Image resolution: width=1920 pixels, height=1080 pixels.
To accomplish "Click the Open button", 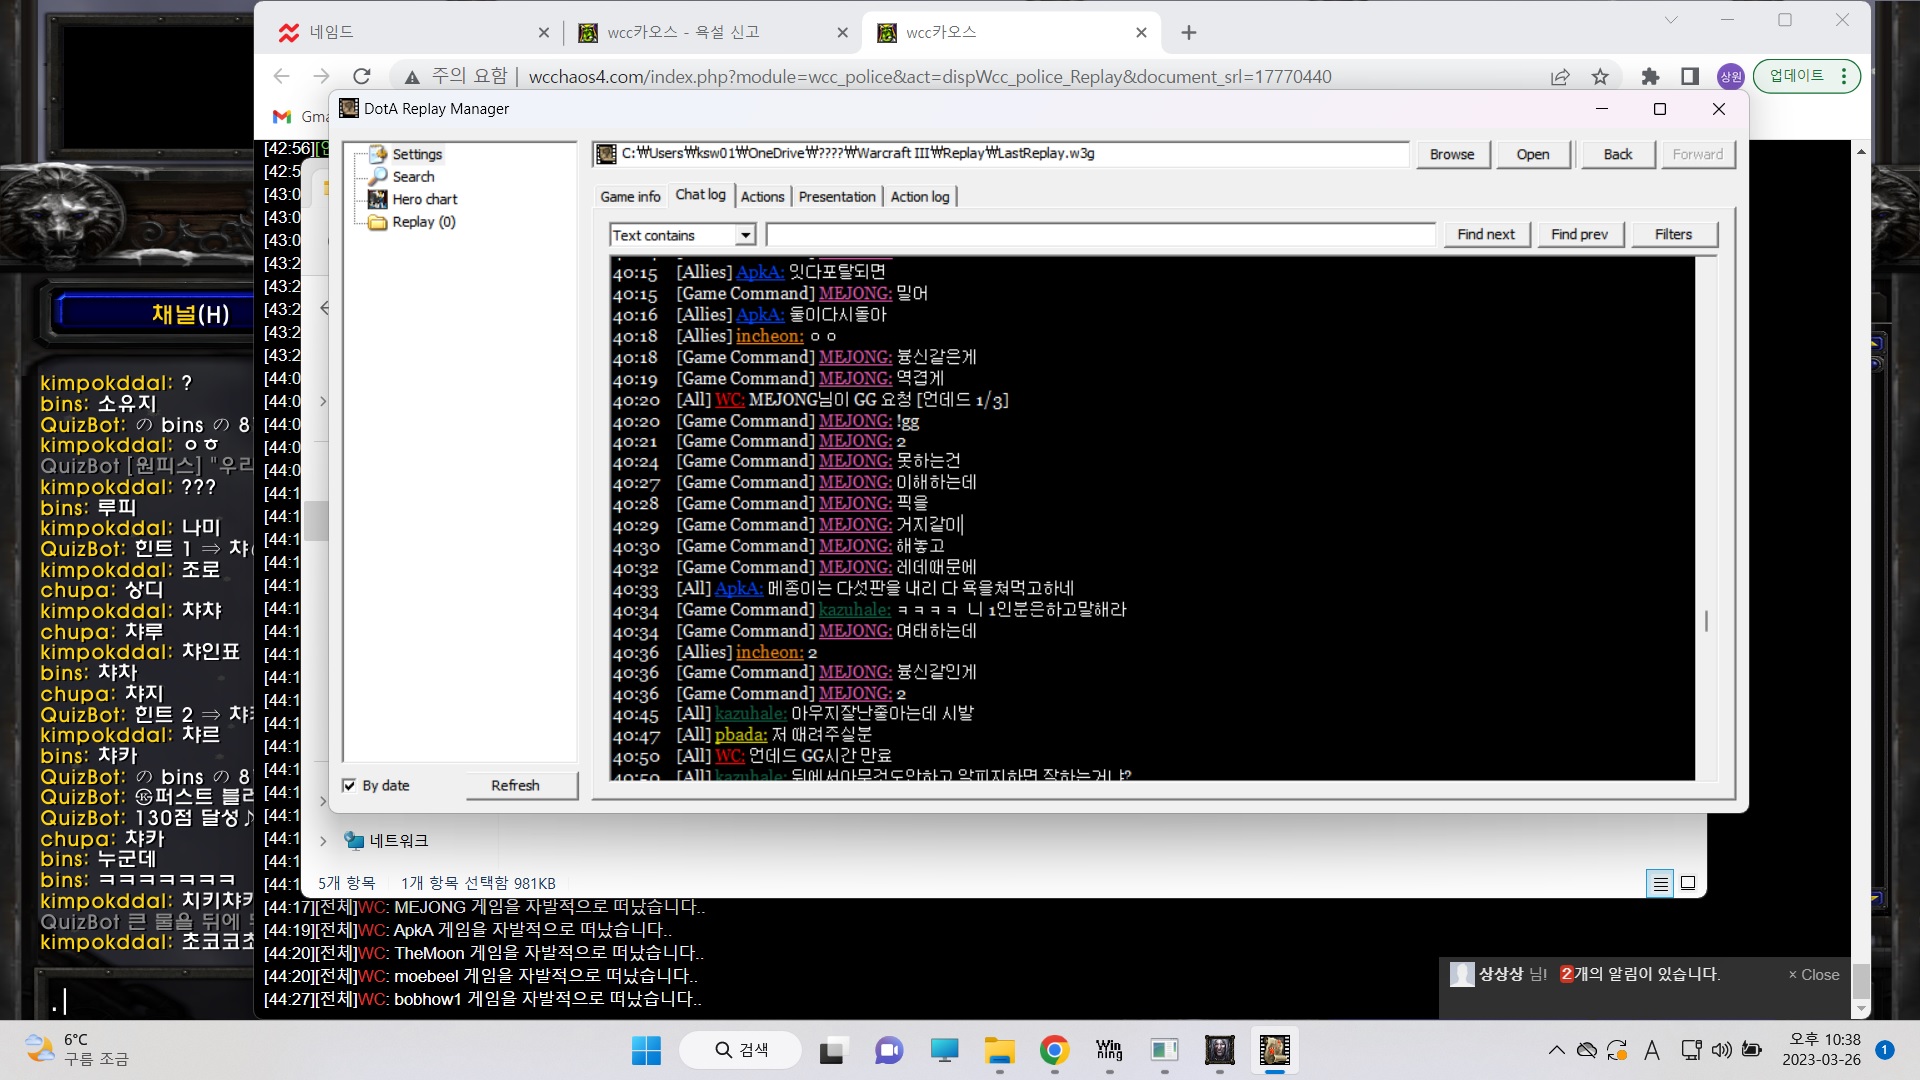I will click(1532, 154).
